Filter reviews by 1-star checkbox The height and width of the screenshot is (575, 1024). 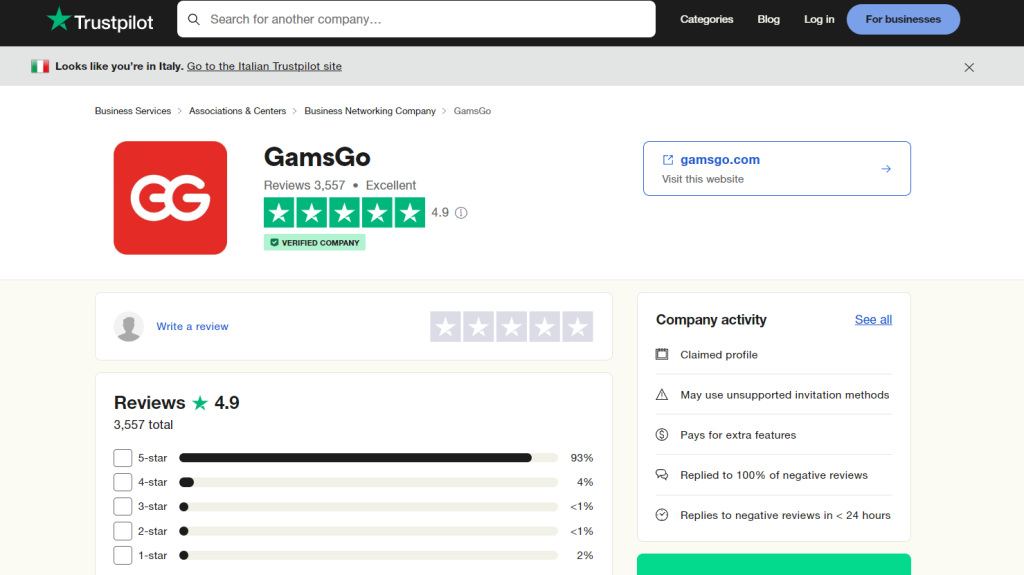tap(123, 555)
